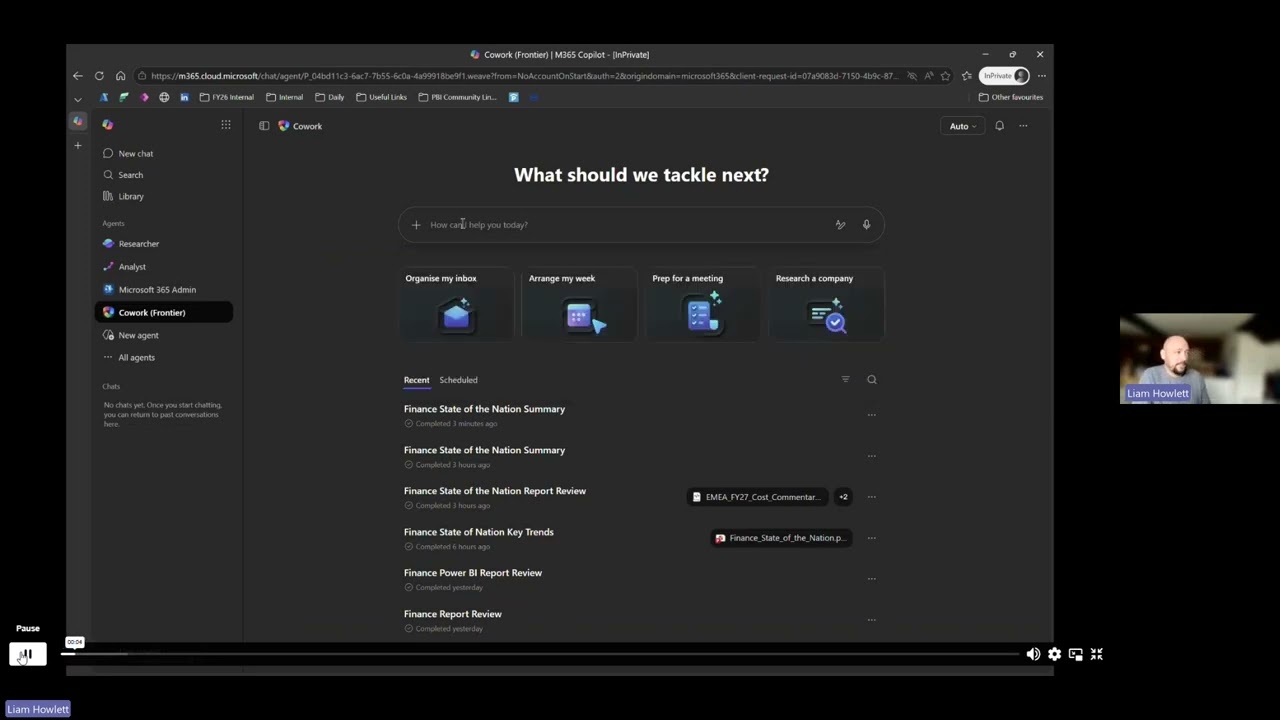The width and height of the screenshot is (1280, 720).
Task: Open prompt tools icon next to microphone
Action: [840, 225]
